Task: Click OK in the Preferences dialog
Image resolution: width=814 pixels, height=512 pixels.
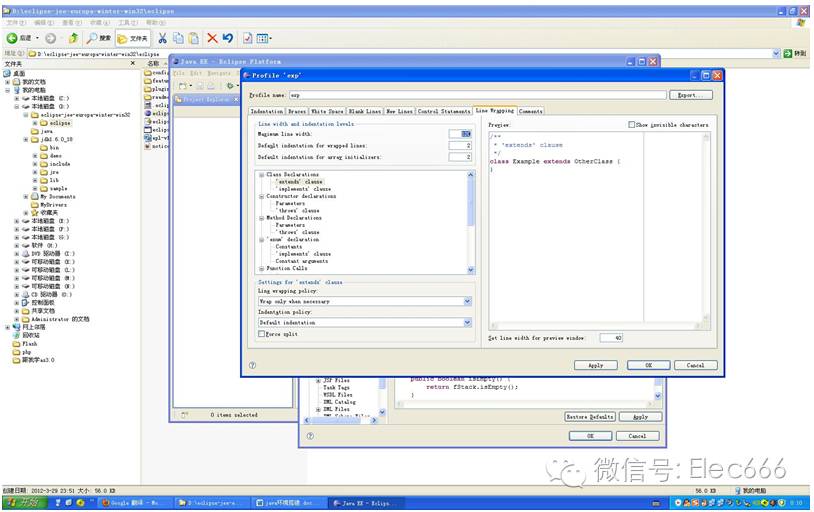Action: tap(590, 436)
